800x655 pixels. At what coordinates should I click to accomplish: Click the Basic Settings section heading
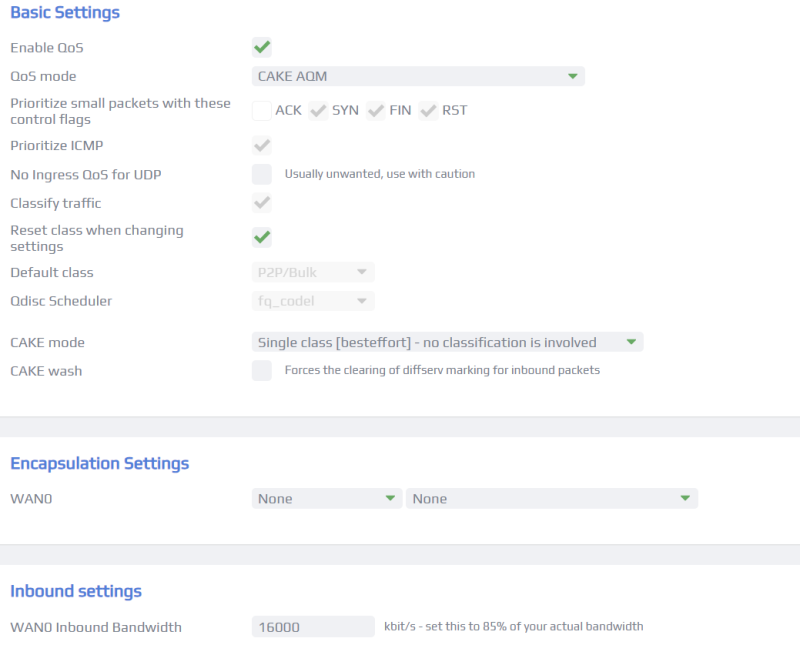(65, 12)
